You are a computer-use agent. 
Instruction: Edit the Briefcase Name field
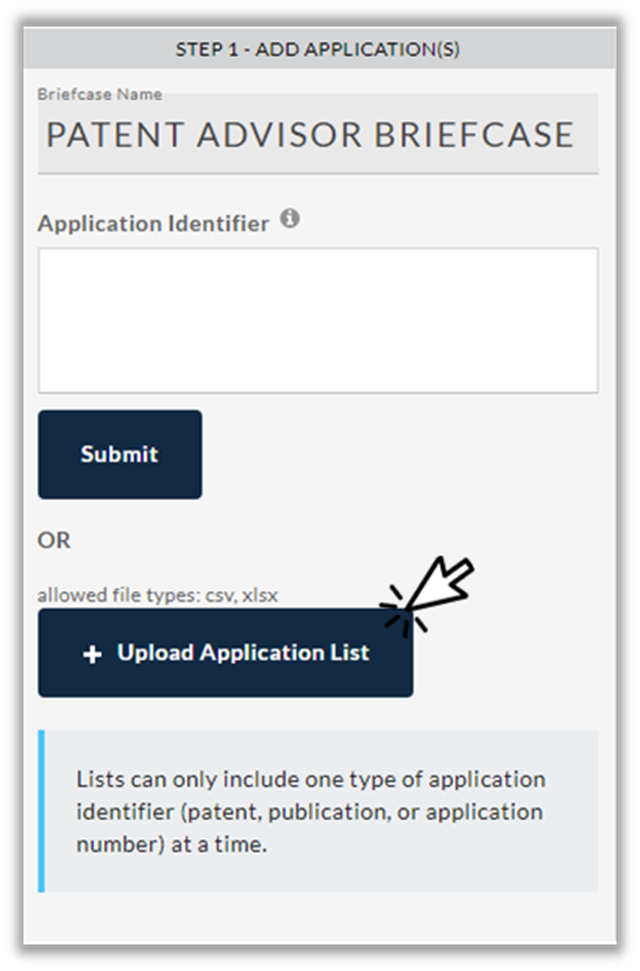point(318,133)
